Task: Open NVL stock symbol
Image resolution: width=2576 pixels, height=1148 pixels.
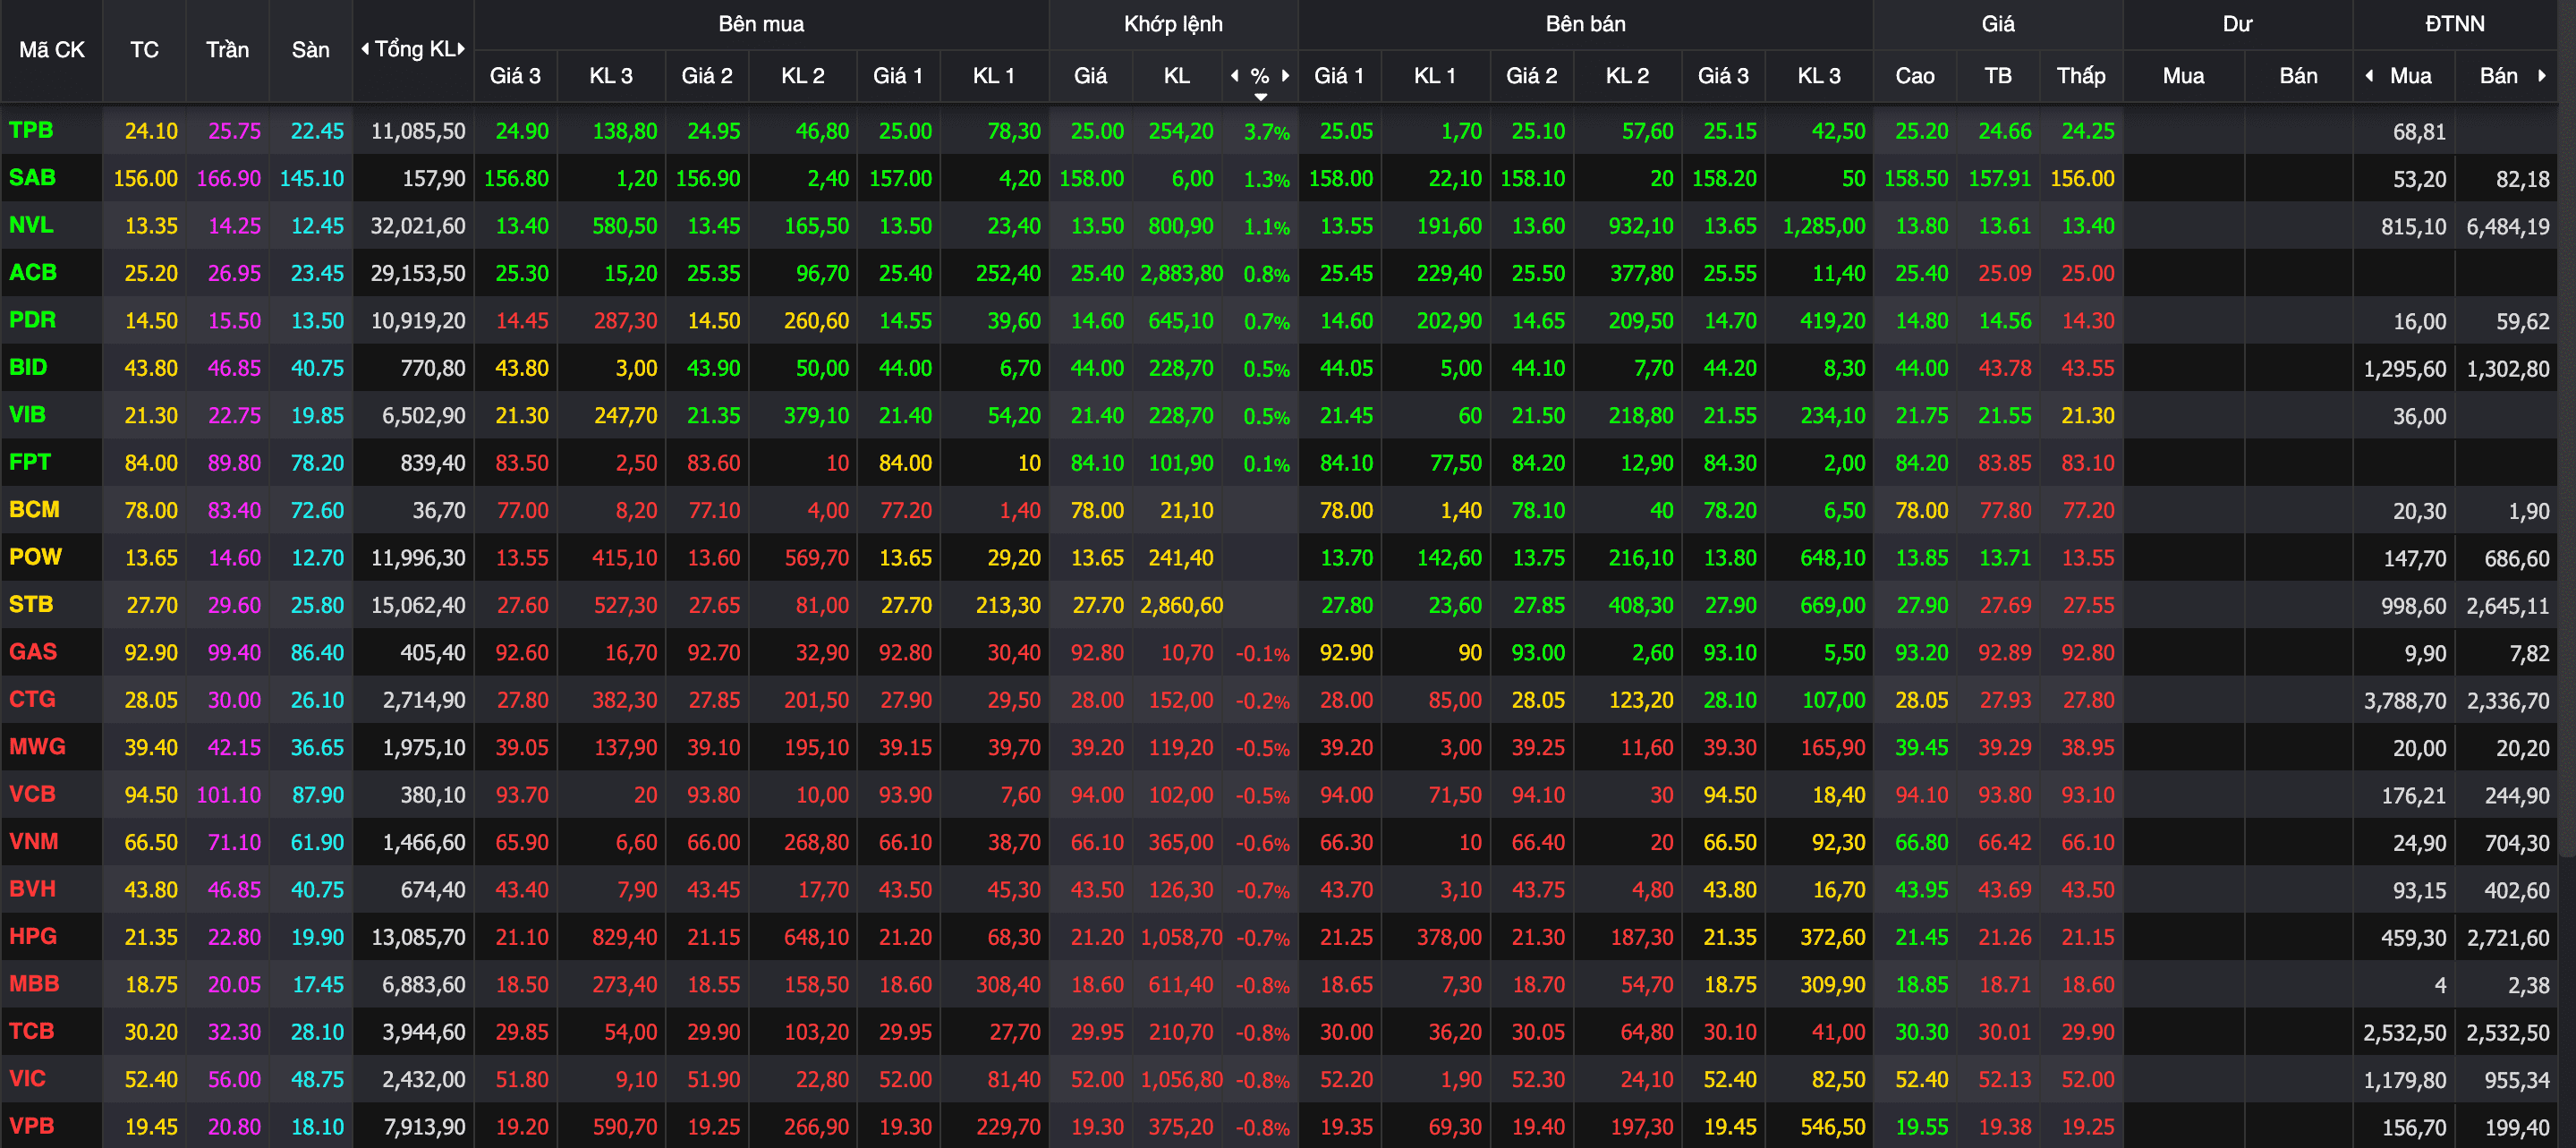Action: (x=31, y=225)
